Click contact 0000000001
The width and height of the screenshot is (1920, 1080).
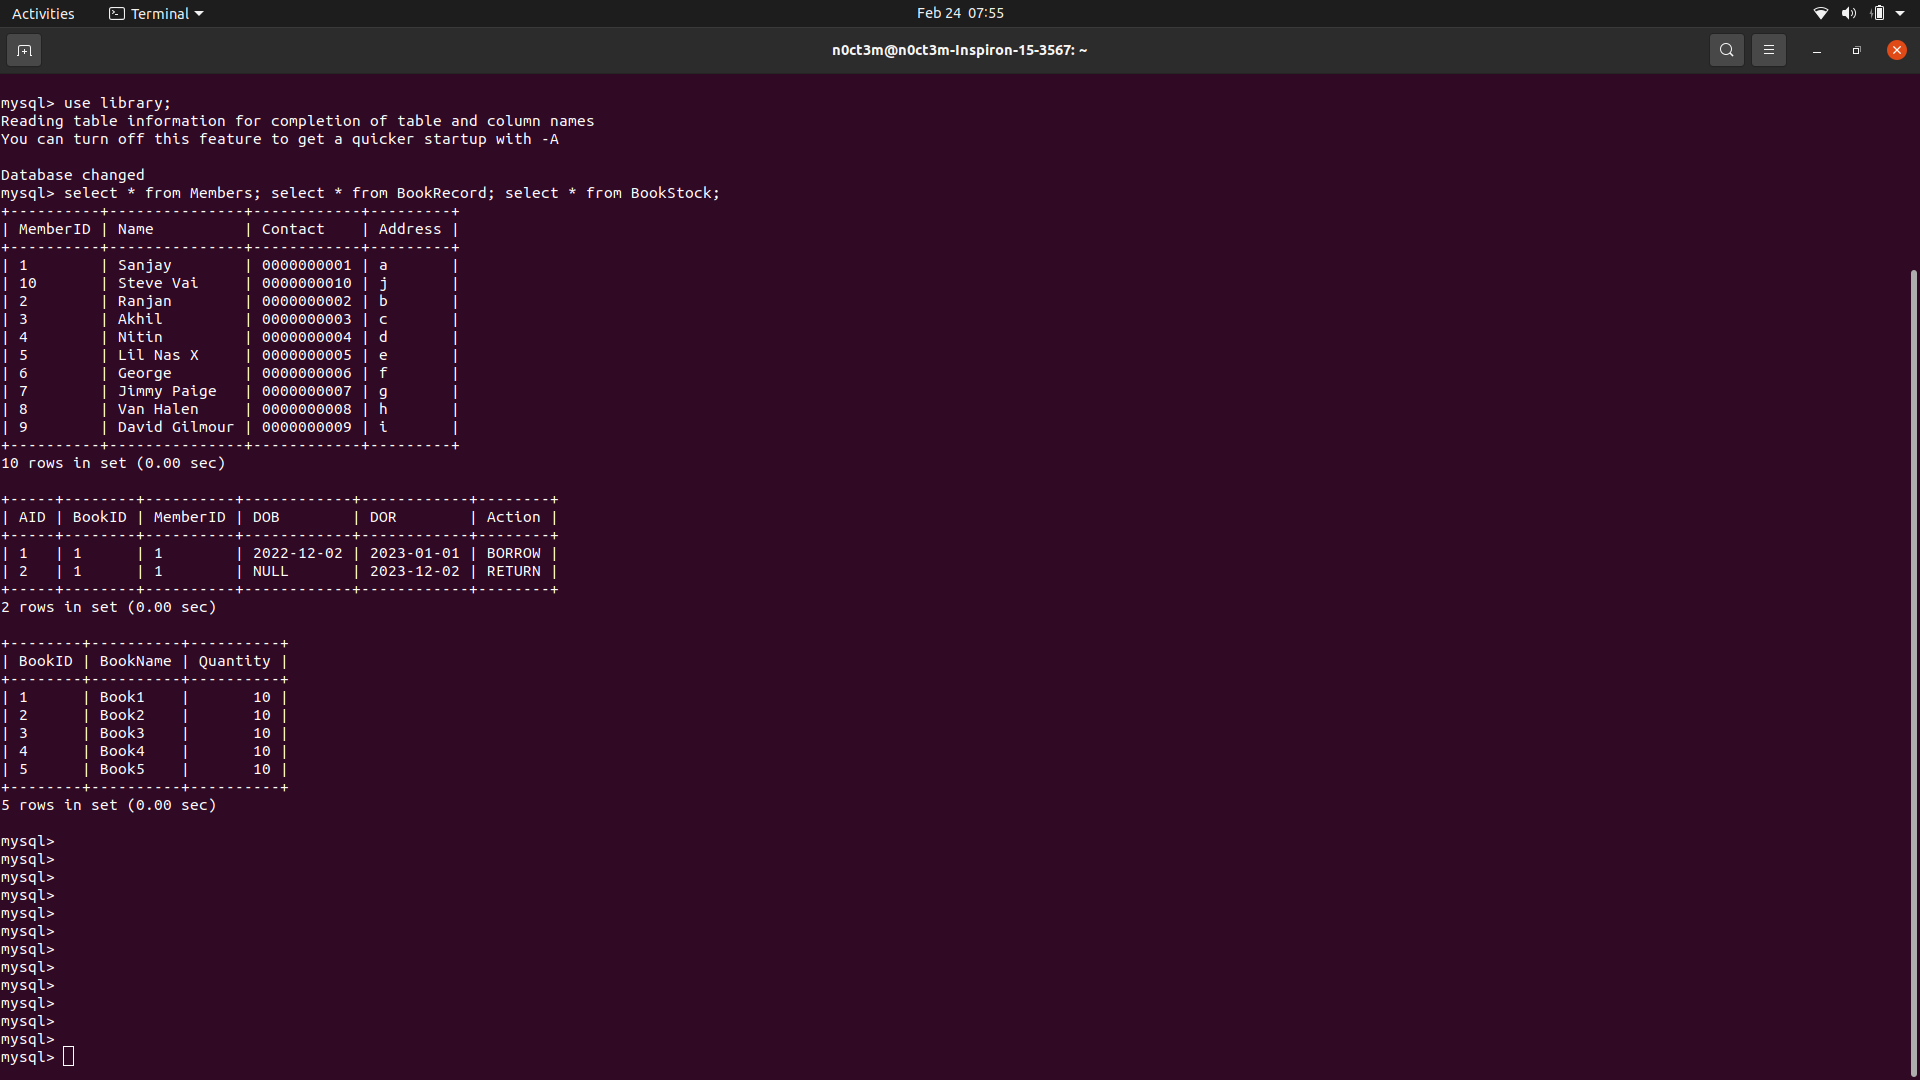click(x=307, y=265)
